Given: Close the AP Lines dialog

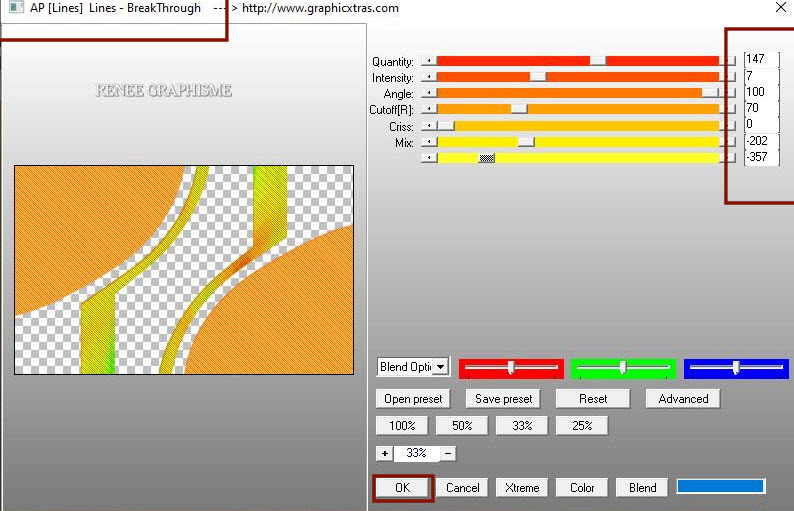Looking at the screenshot, I should tap(781, 8).
